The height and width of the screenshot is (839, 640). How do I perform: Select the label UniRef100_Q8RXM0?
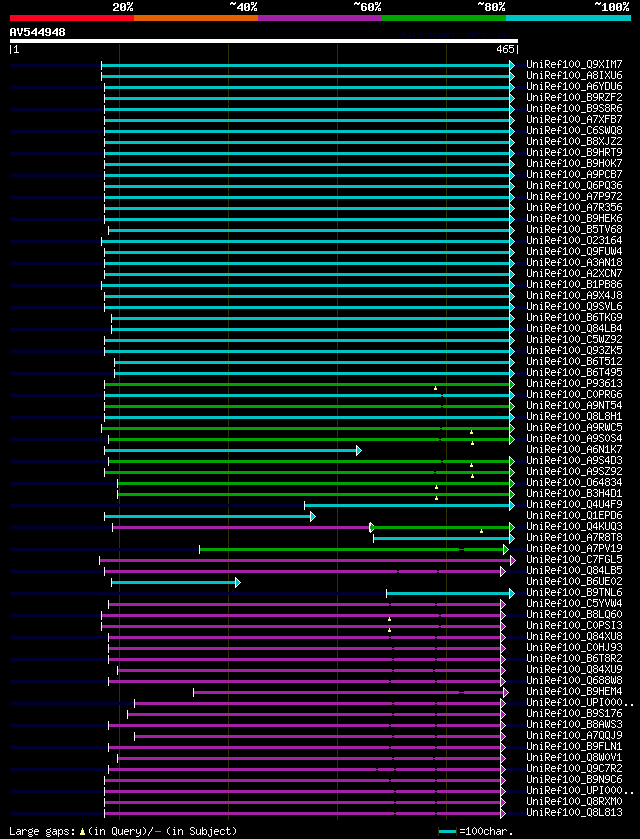pos(574,800)
